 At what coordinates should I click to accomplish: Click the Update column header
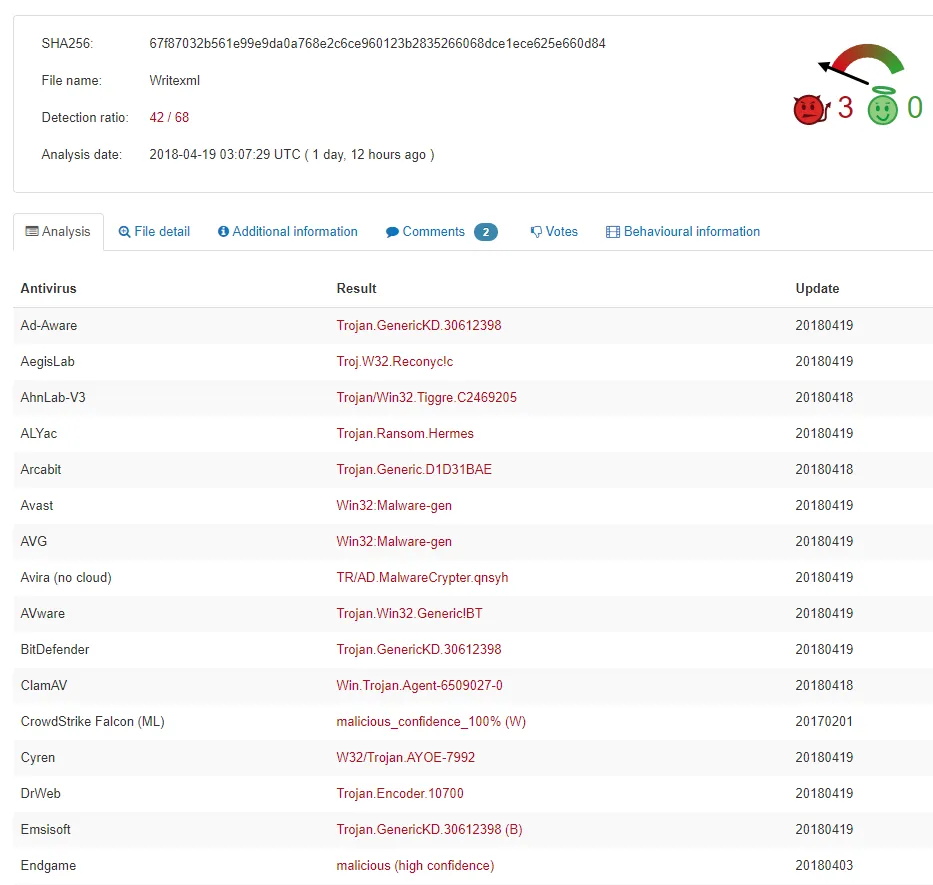pyautogui.click(x=818, y=289)
